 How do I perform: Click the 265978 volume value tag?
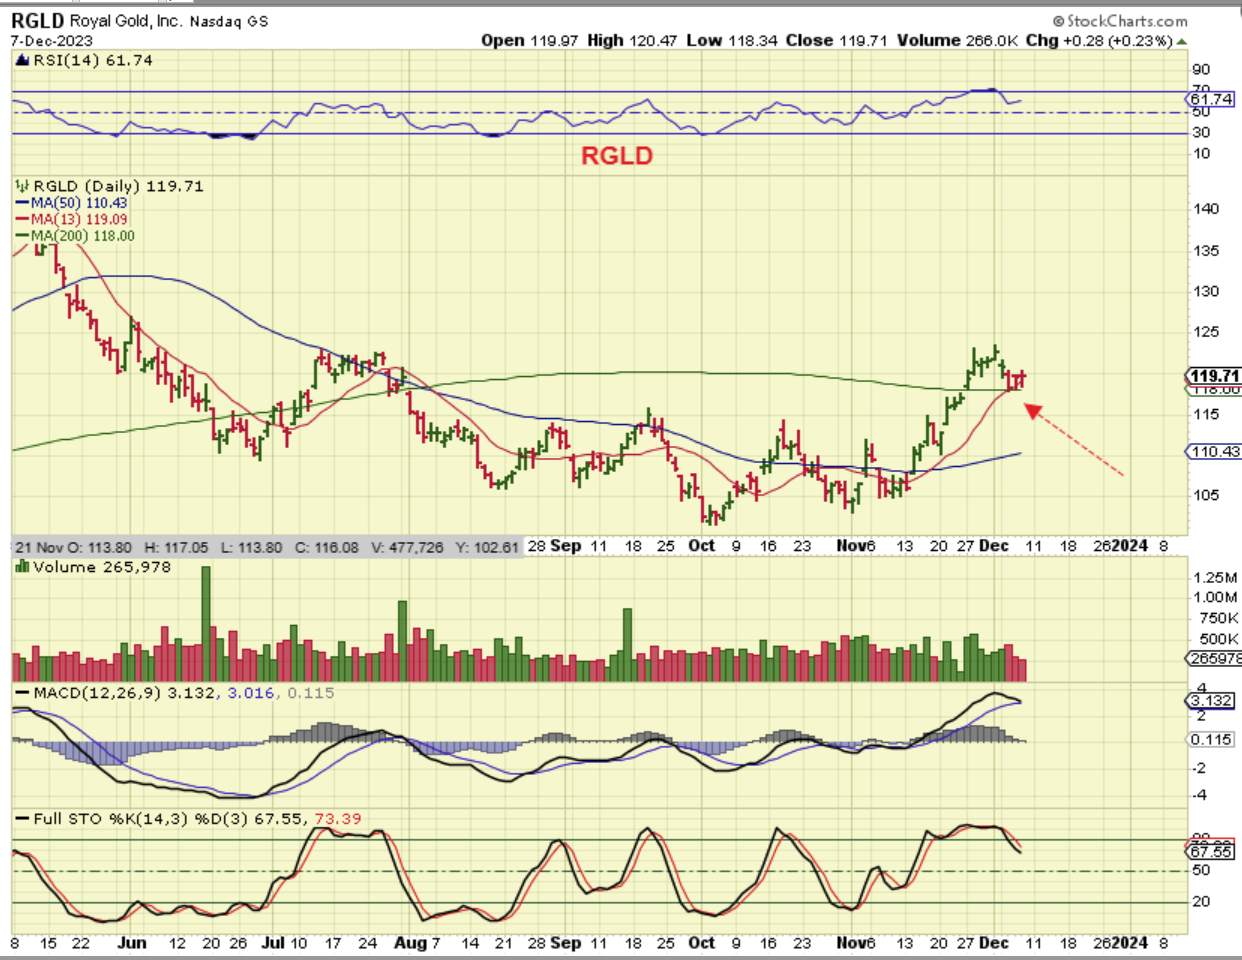[x=1215, y=659]
